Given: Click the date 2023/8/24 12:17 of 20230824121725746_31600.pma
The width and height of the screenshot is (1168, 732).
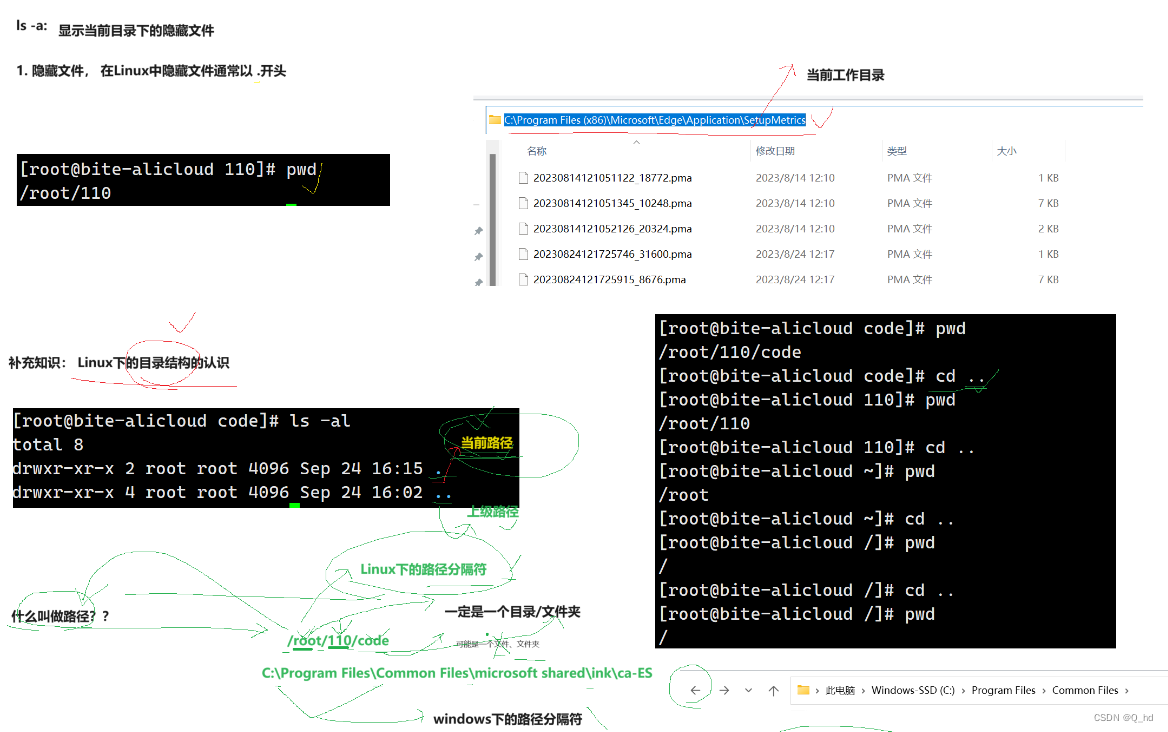Looking at the screenshot, I should coord(795,254).
